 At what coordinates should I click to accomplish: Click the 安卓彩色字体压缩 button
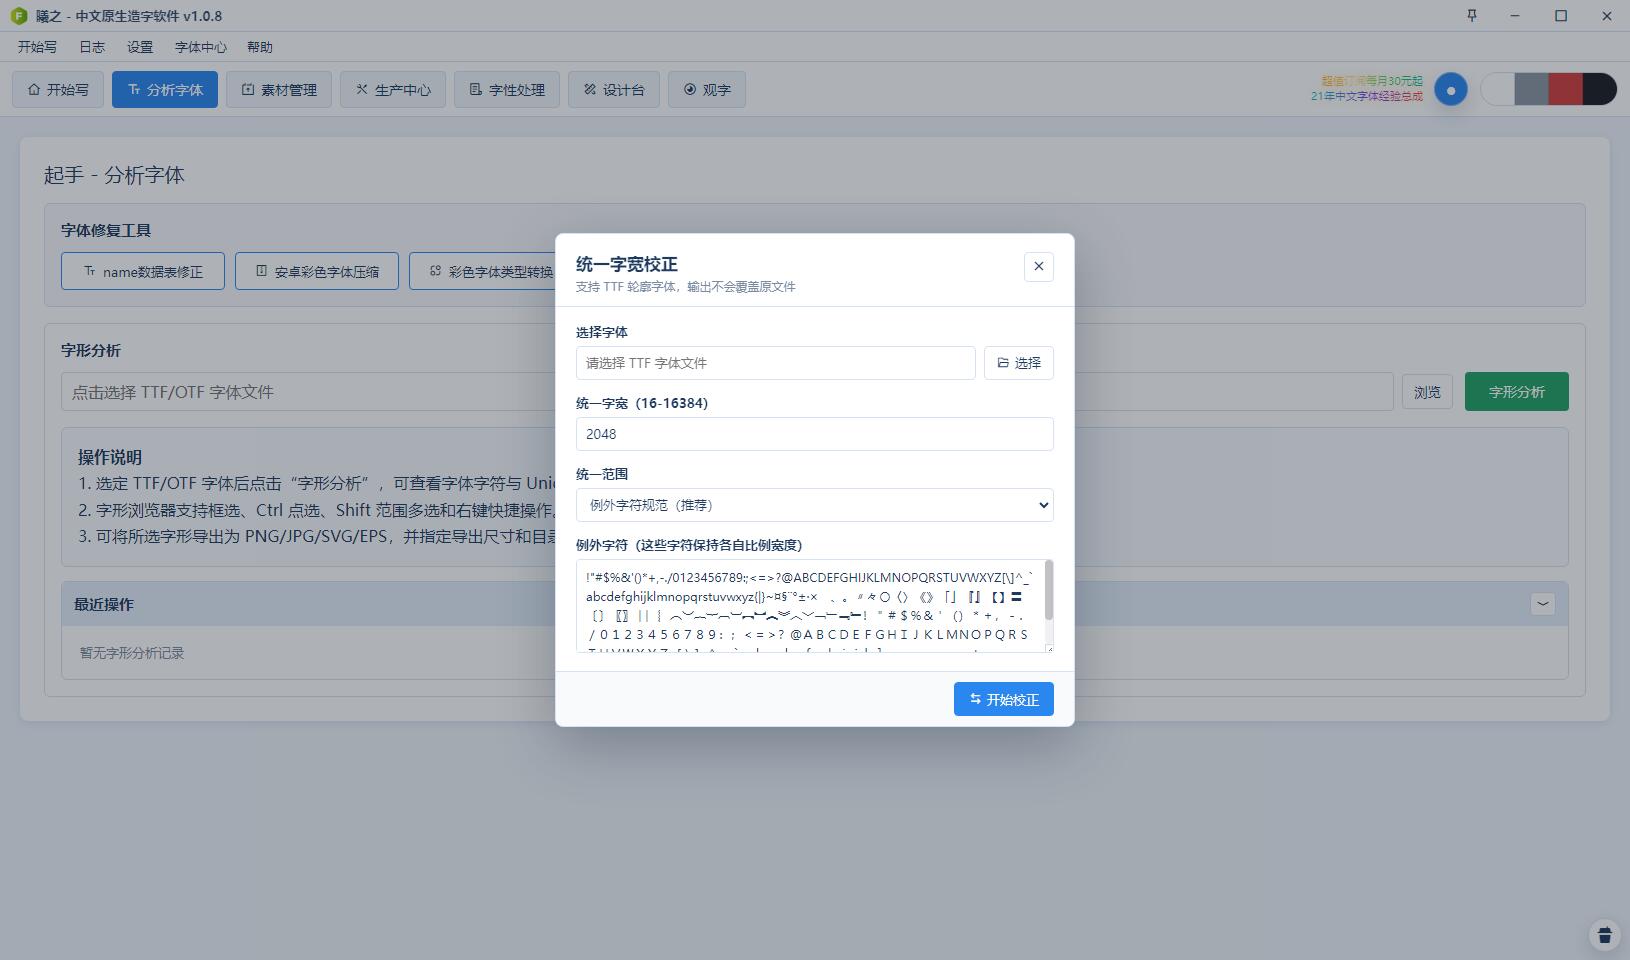[x=317, y=271]
